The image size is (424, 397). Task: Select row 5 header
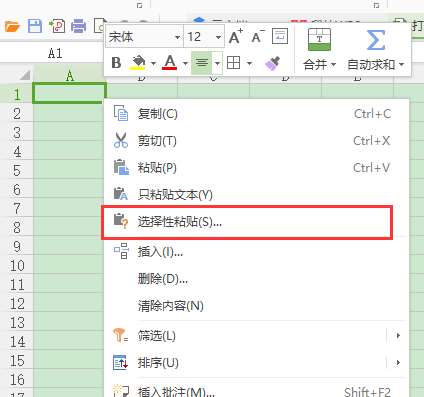[x=17, y=171]
